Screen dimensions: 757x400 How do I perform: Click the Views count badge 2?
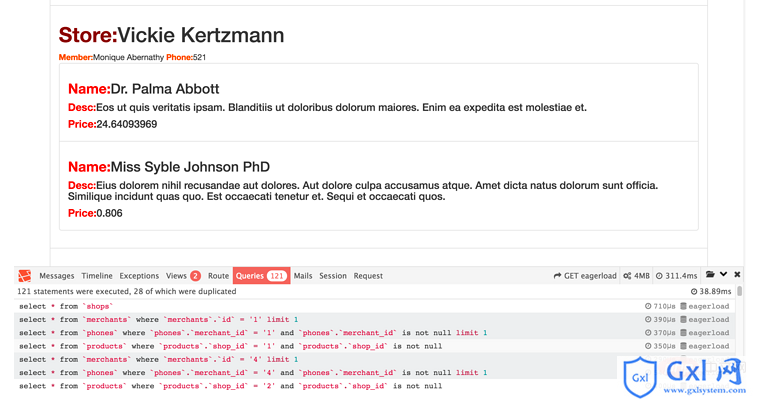pos(195,276)
